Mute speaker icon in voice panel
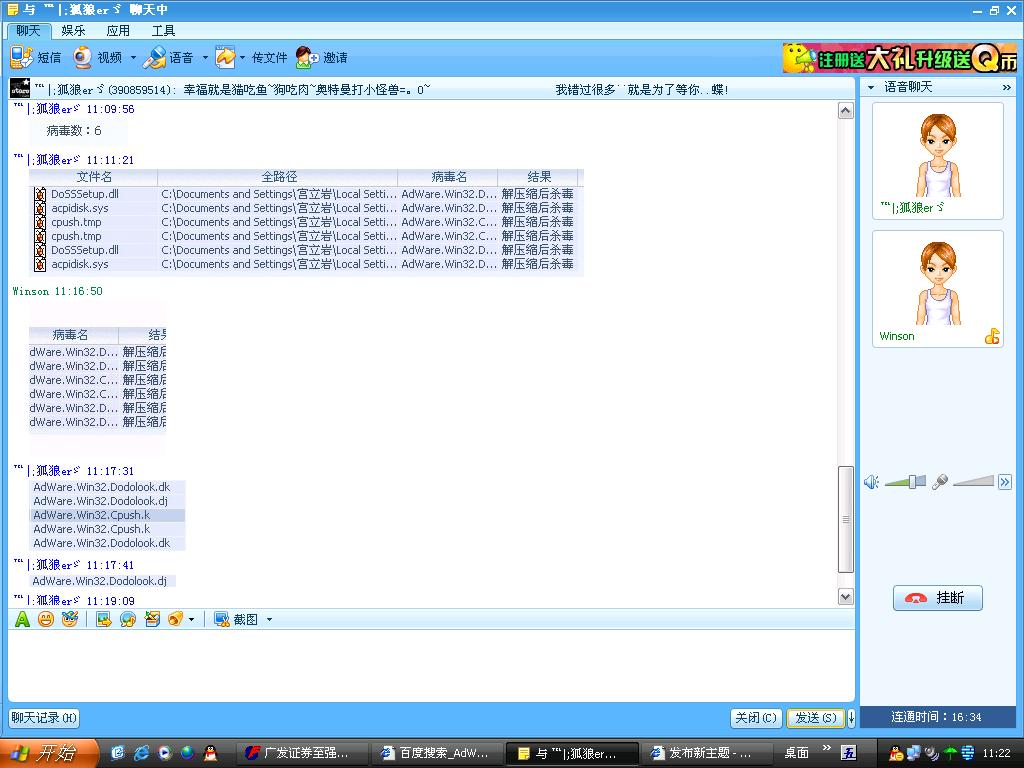1024x768 pixels. 871,482
